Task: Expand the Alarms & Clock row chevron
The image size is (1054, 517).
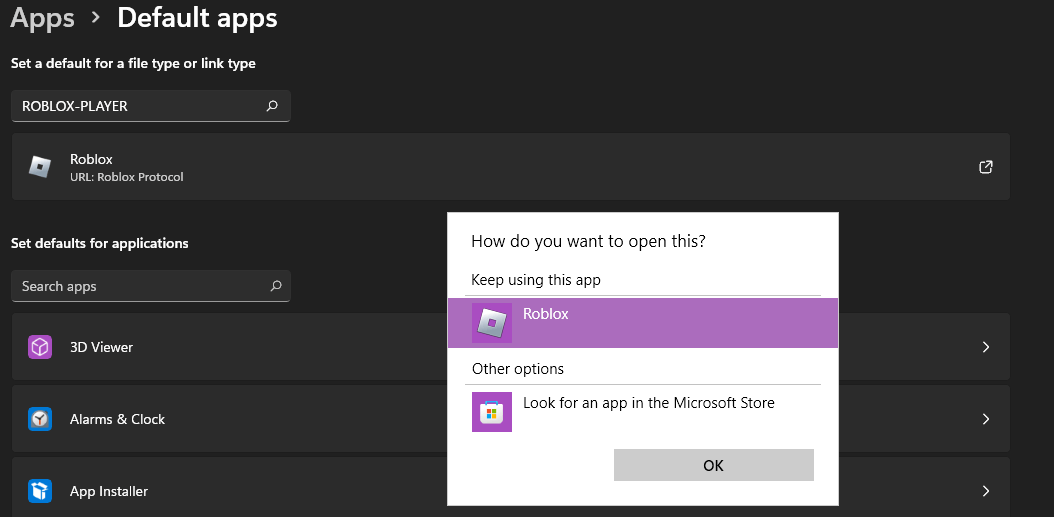Action: [985, 419]
